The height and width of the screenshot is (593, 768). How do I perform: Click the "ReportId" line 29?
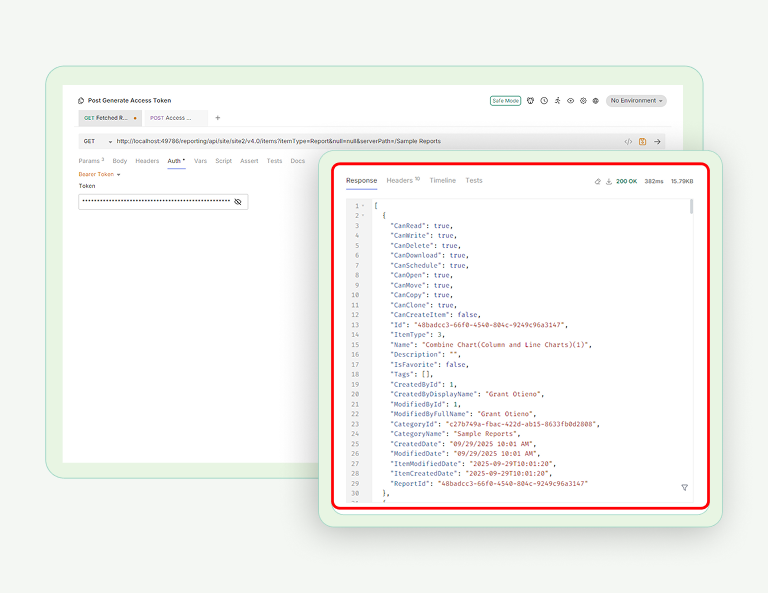[x=489, y=484]
